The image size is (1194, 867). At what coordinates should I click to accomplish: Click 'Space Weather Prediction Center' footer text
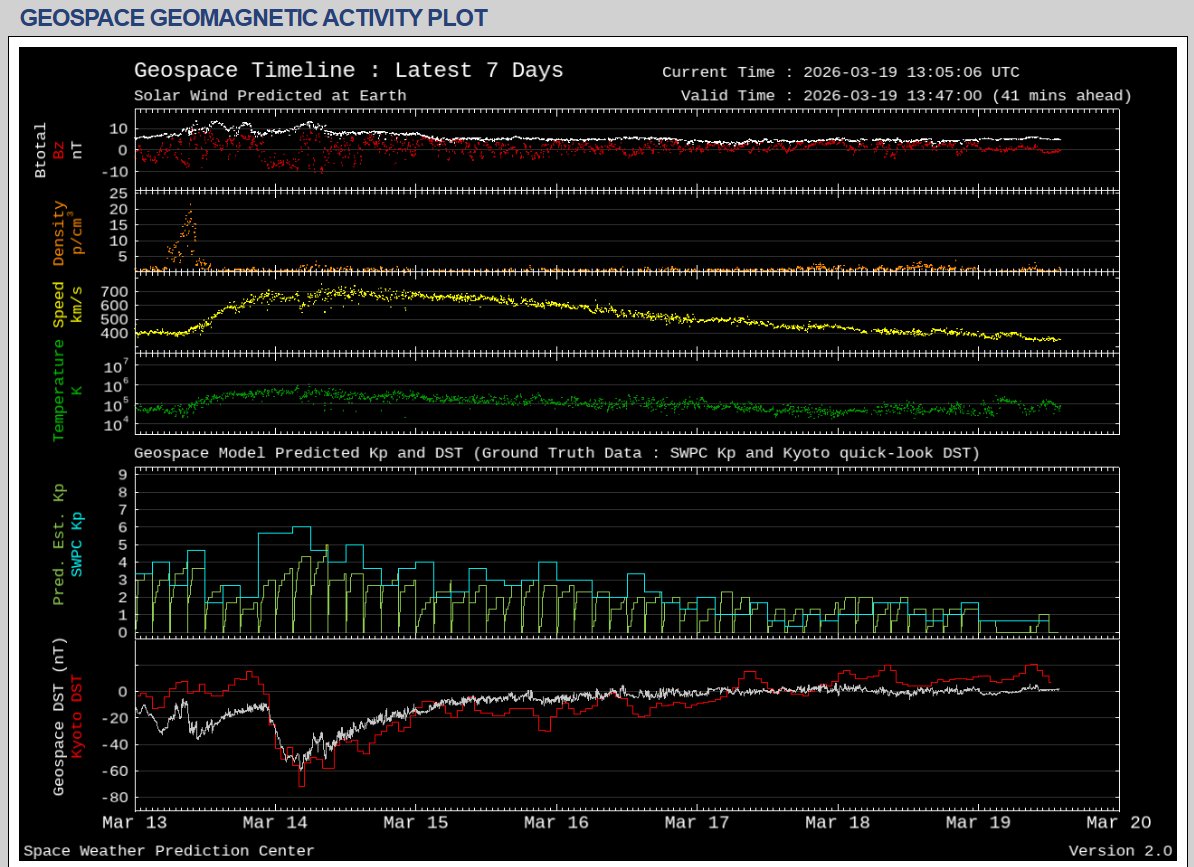169,851
